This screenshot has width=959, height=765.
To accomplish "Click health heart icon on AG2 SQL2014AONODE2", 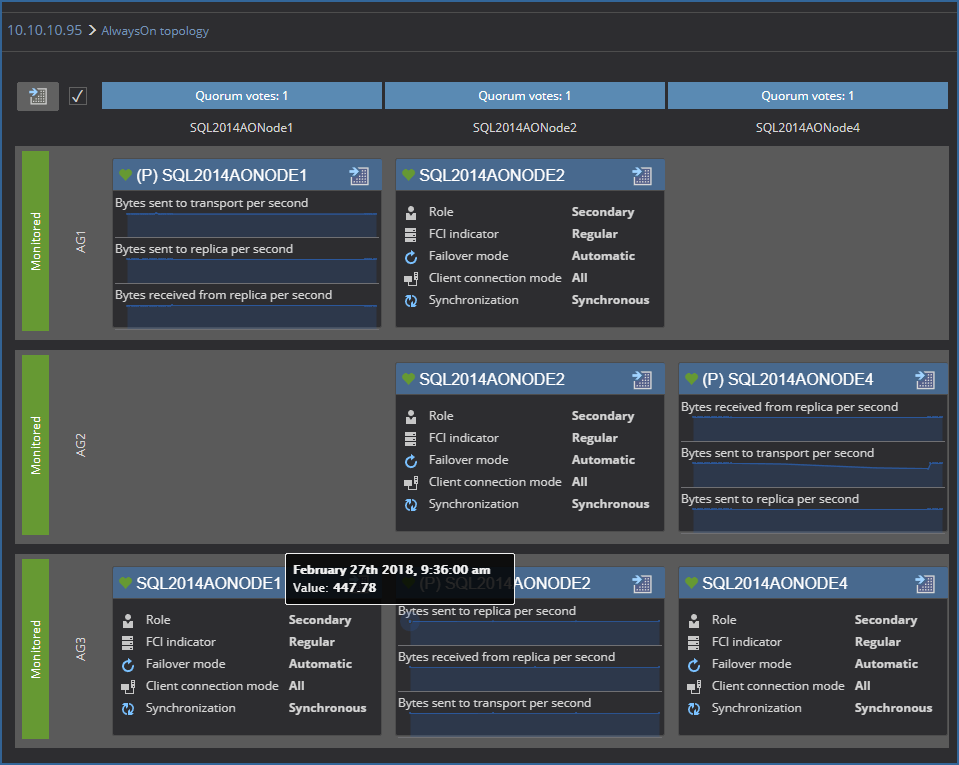I will (409, 379).
